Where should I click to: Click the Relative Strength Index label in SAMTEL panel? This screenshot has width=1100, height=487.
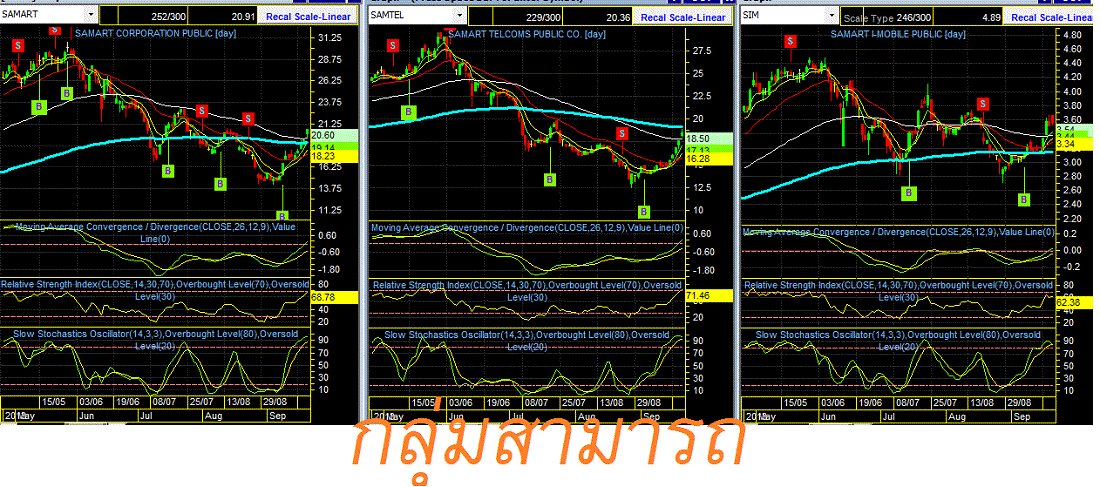pos(526,291)
